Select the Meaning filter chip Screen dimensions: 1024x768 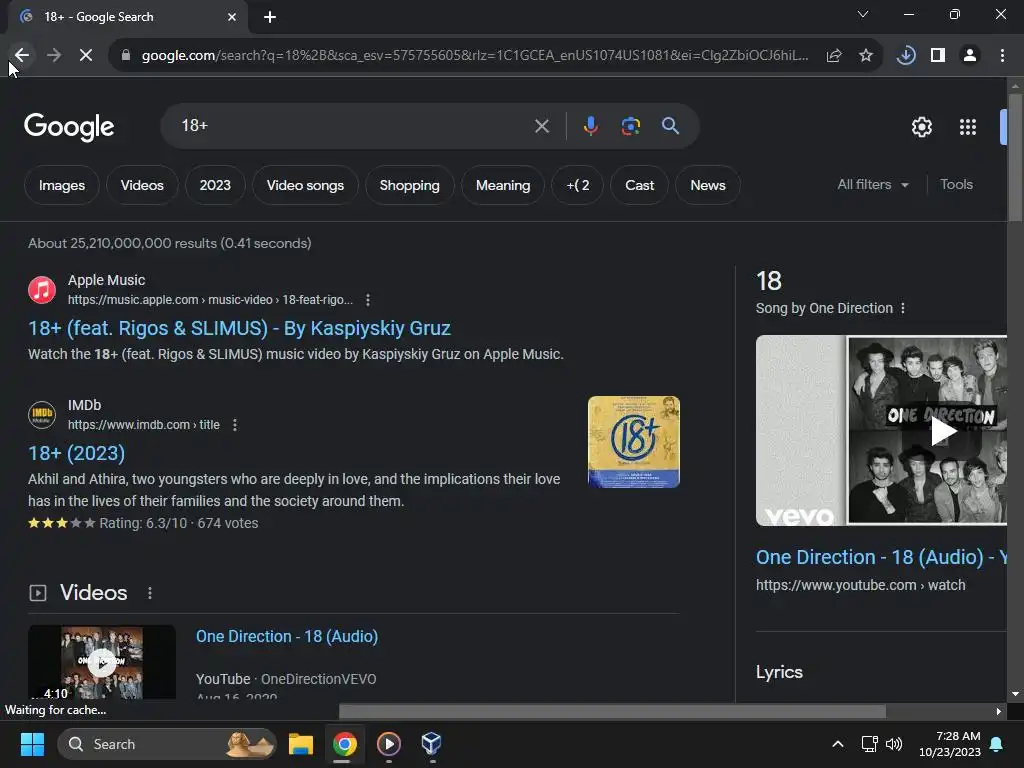pos(503,185)
